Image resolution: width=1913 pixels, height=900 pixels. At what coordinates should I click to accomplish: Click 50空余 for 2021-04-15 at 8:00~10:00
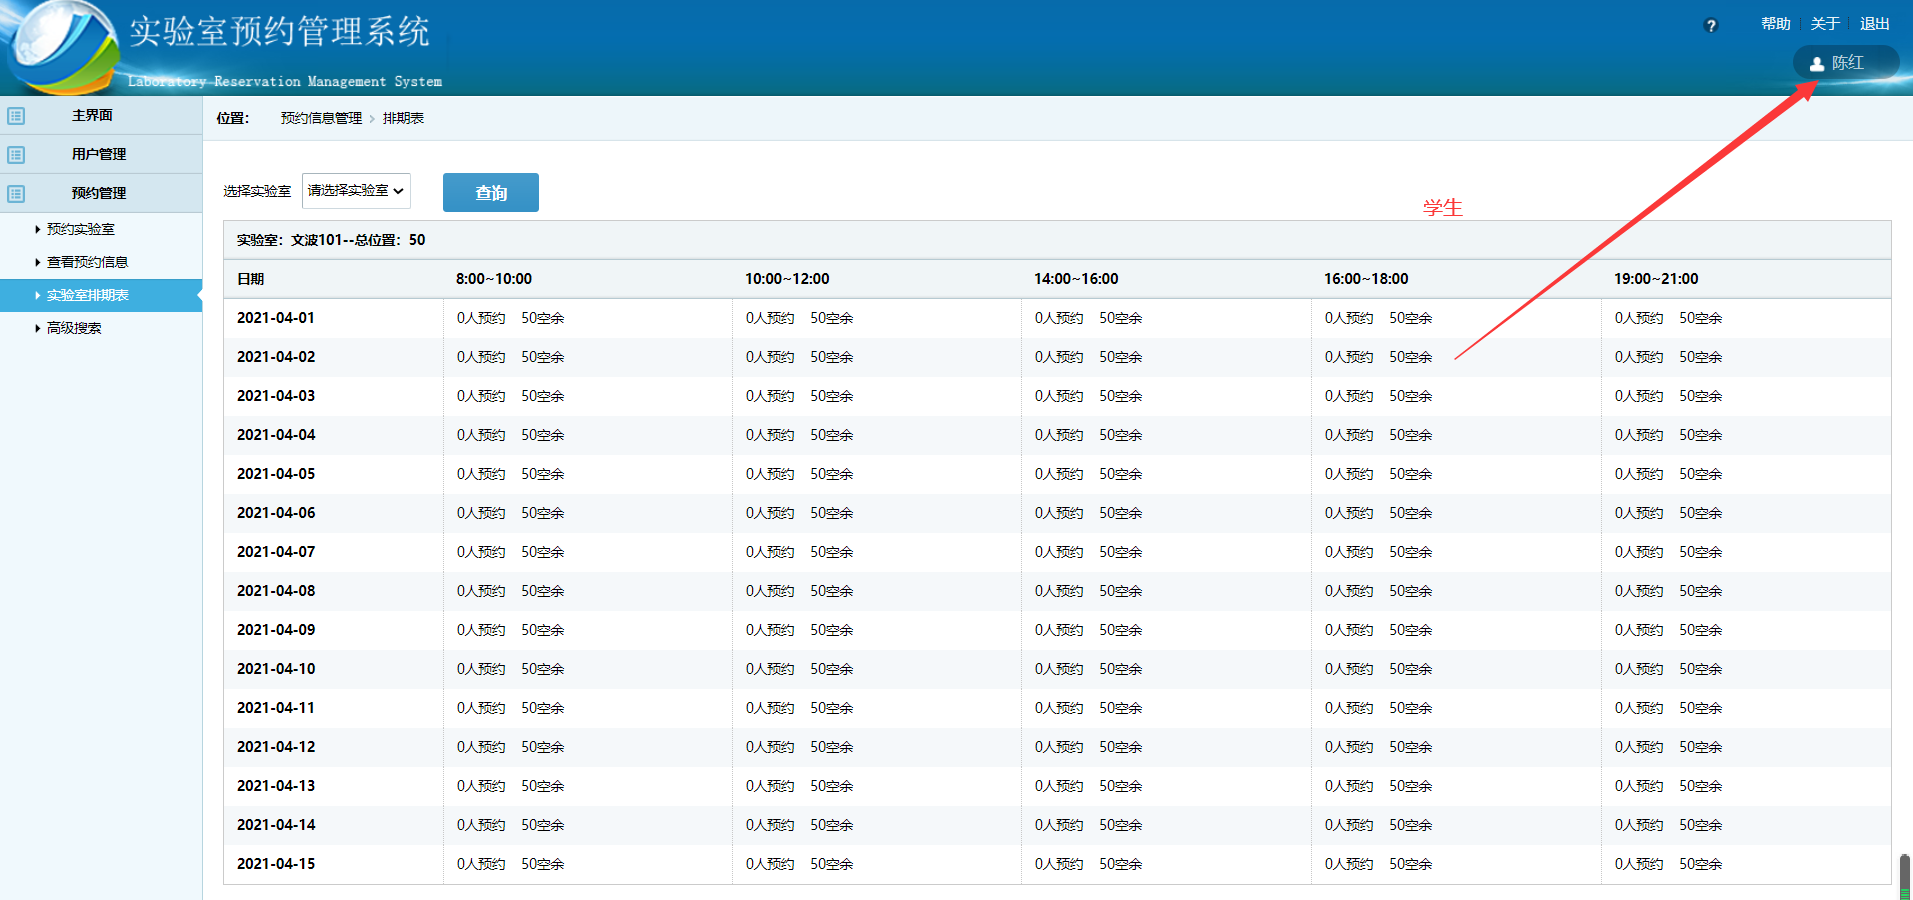pyautogui.click(x=543, y=864)
